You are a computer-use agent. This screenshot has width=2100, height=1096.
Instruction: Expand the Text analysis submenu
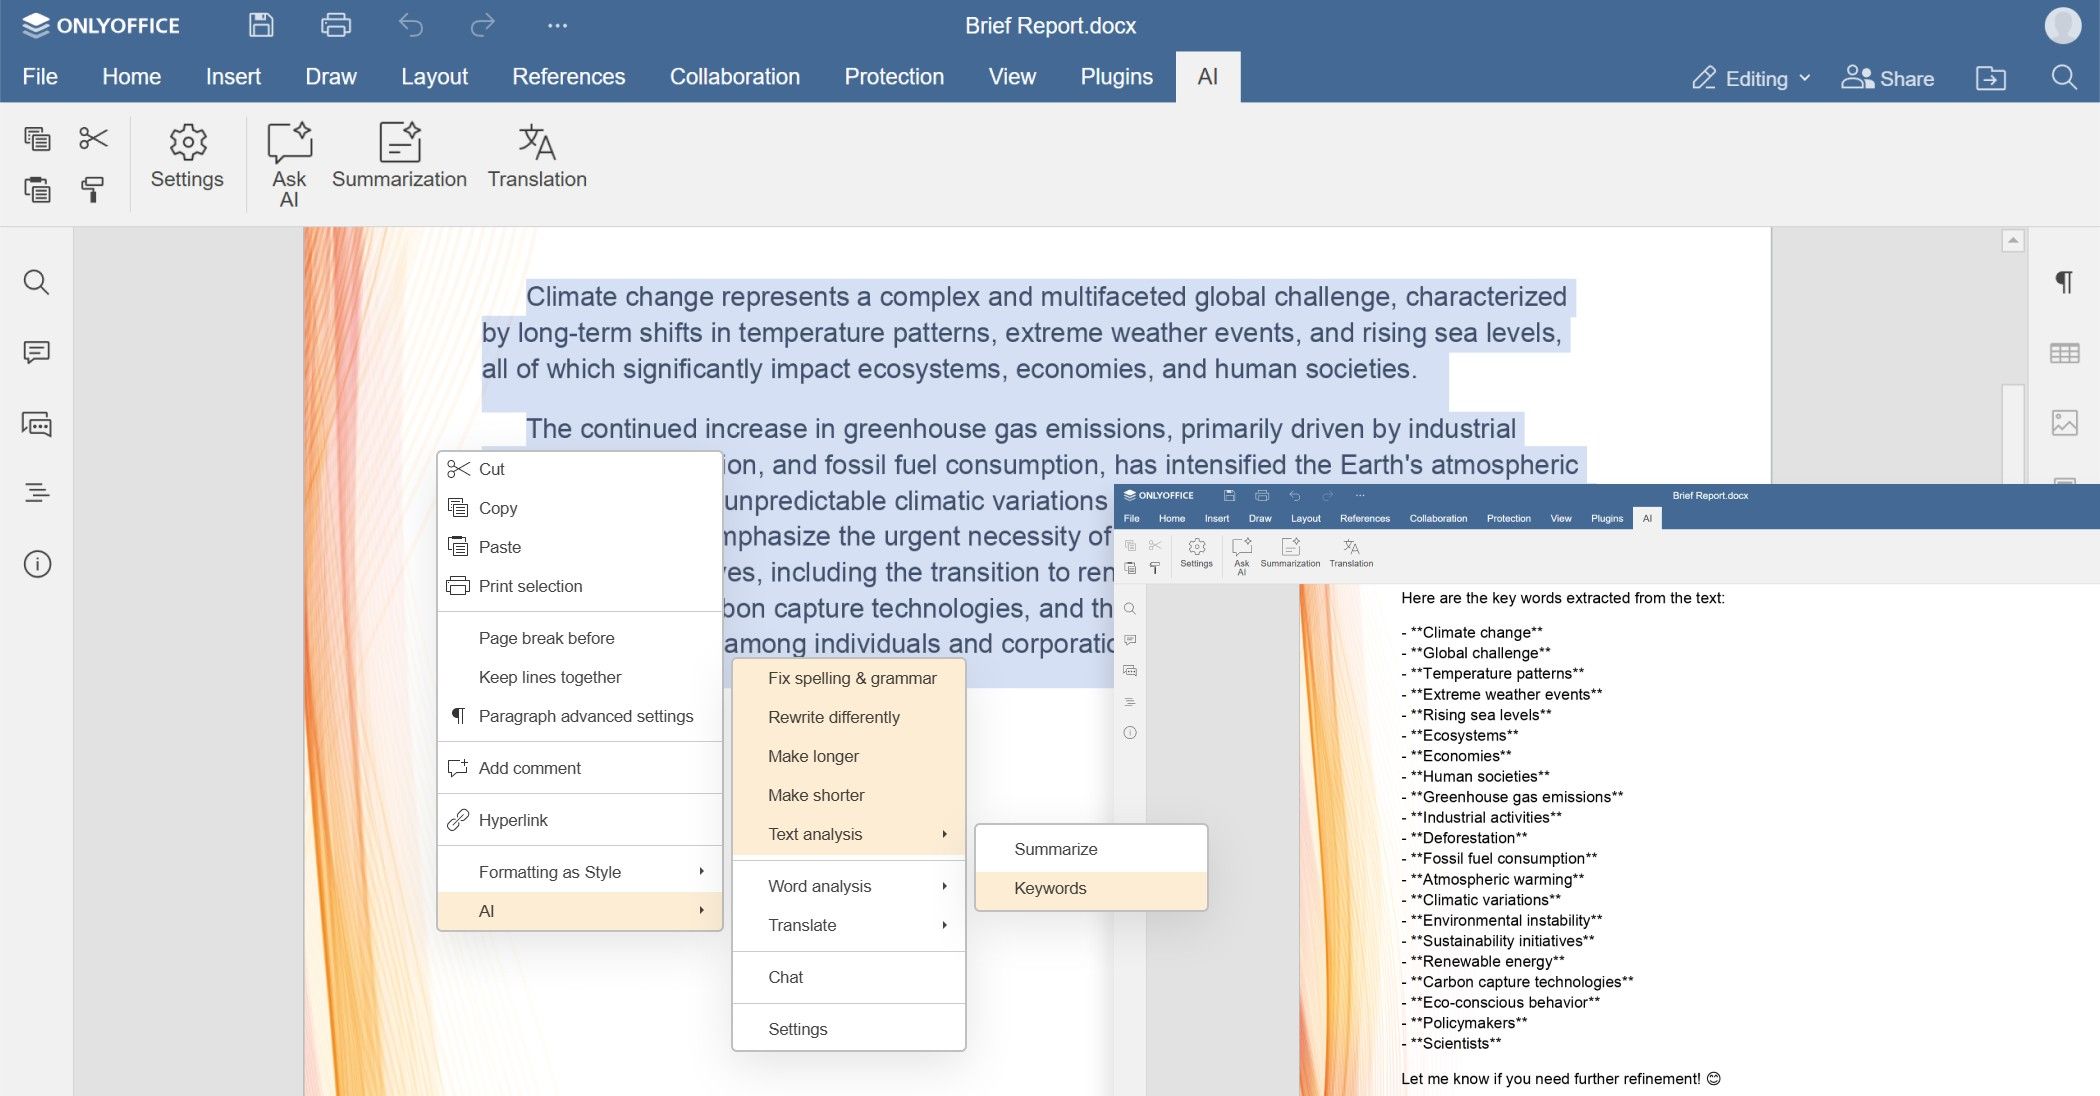[x=849, y=834]
